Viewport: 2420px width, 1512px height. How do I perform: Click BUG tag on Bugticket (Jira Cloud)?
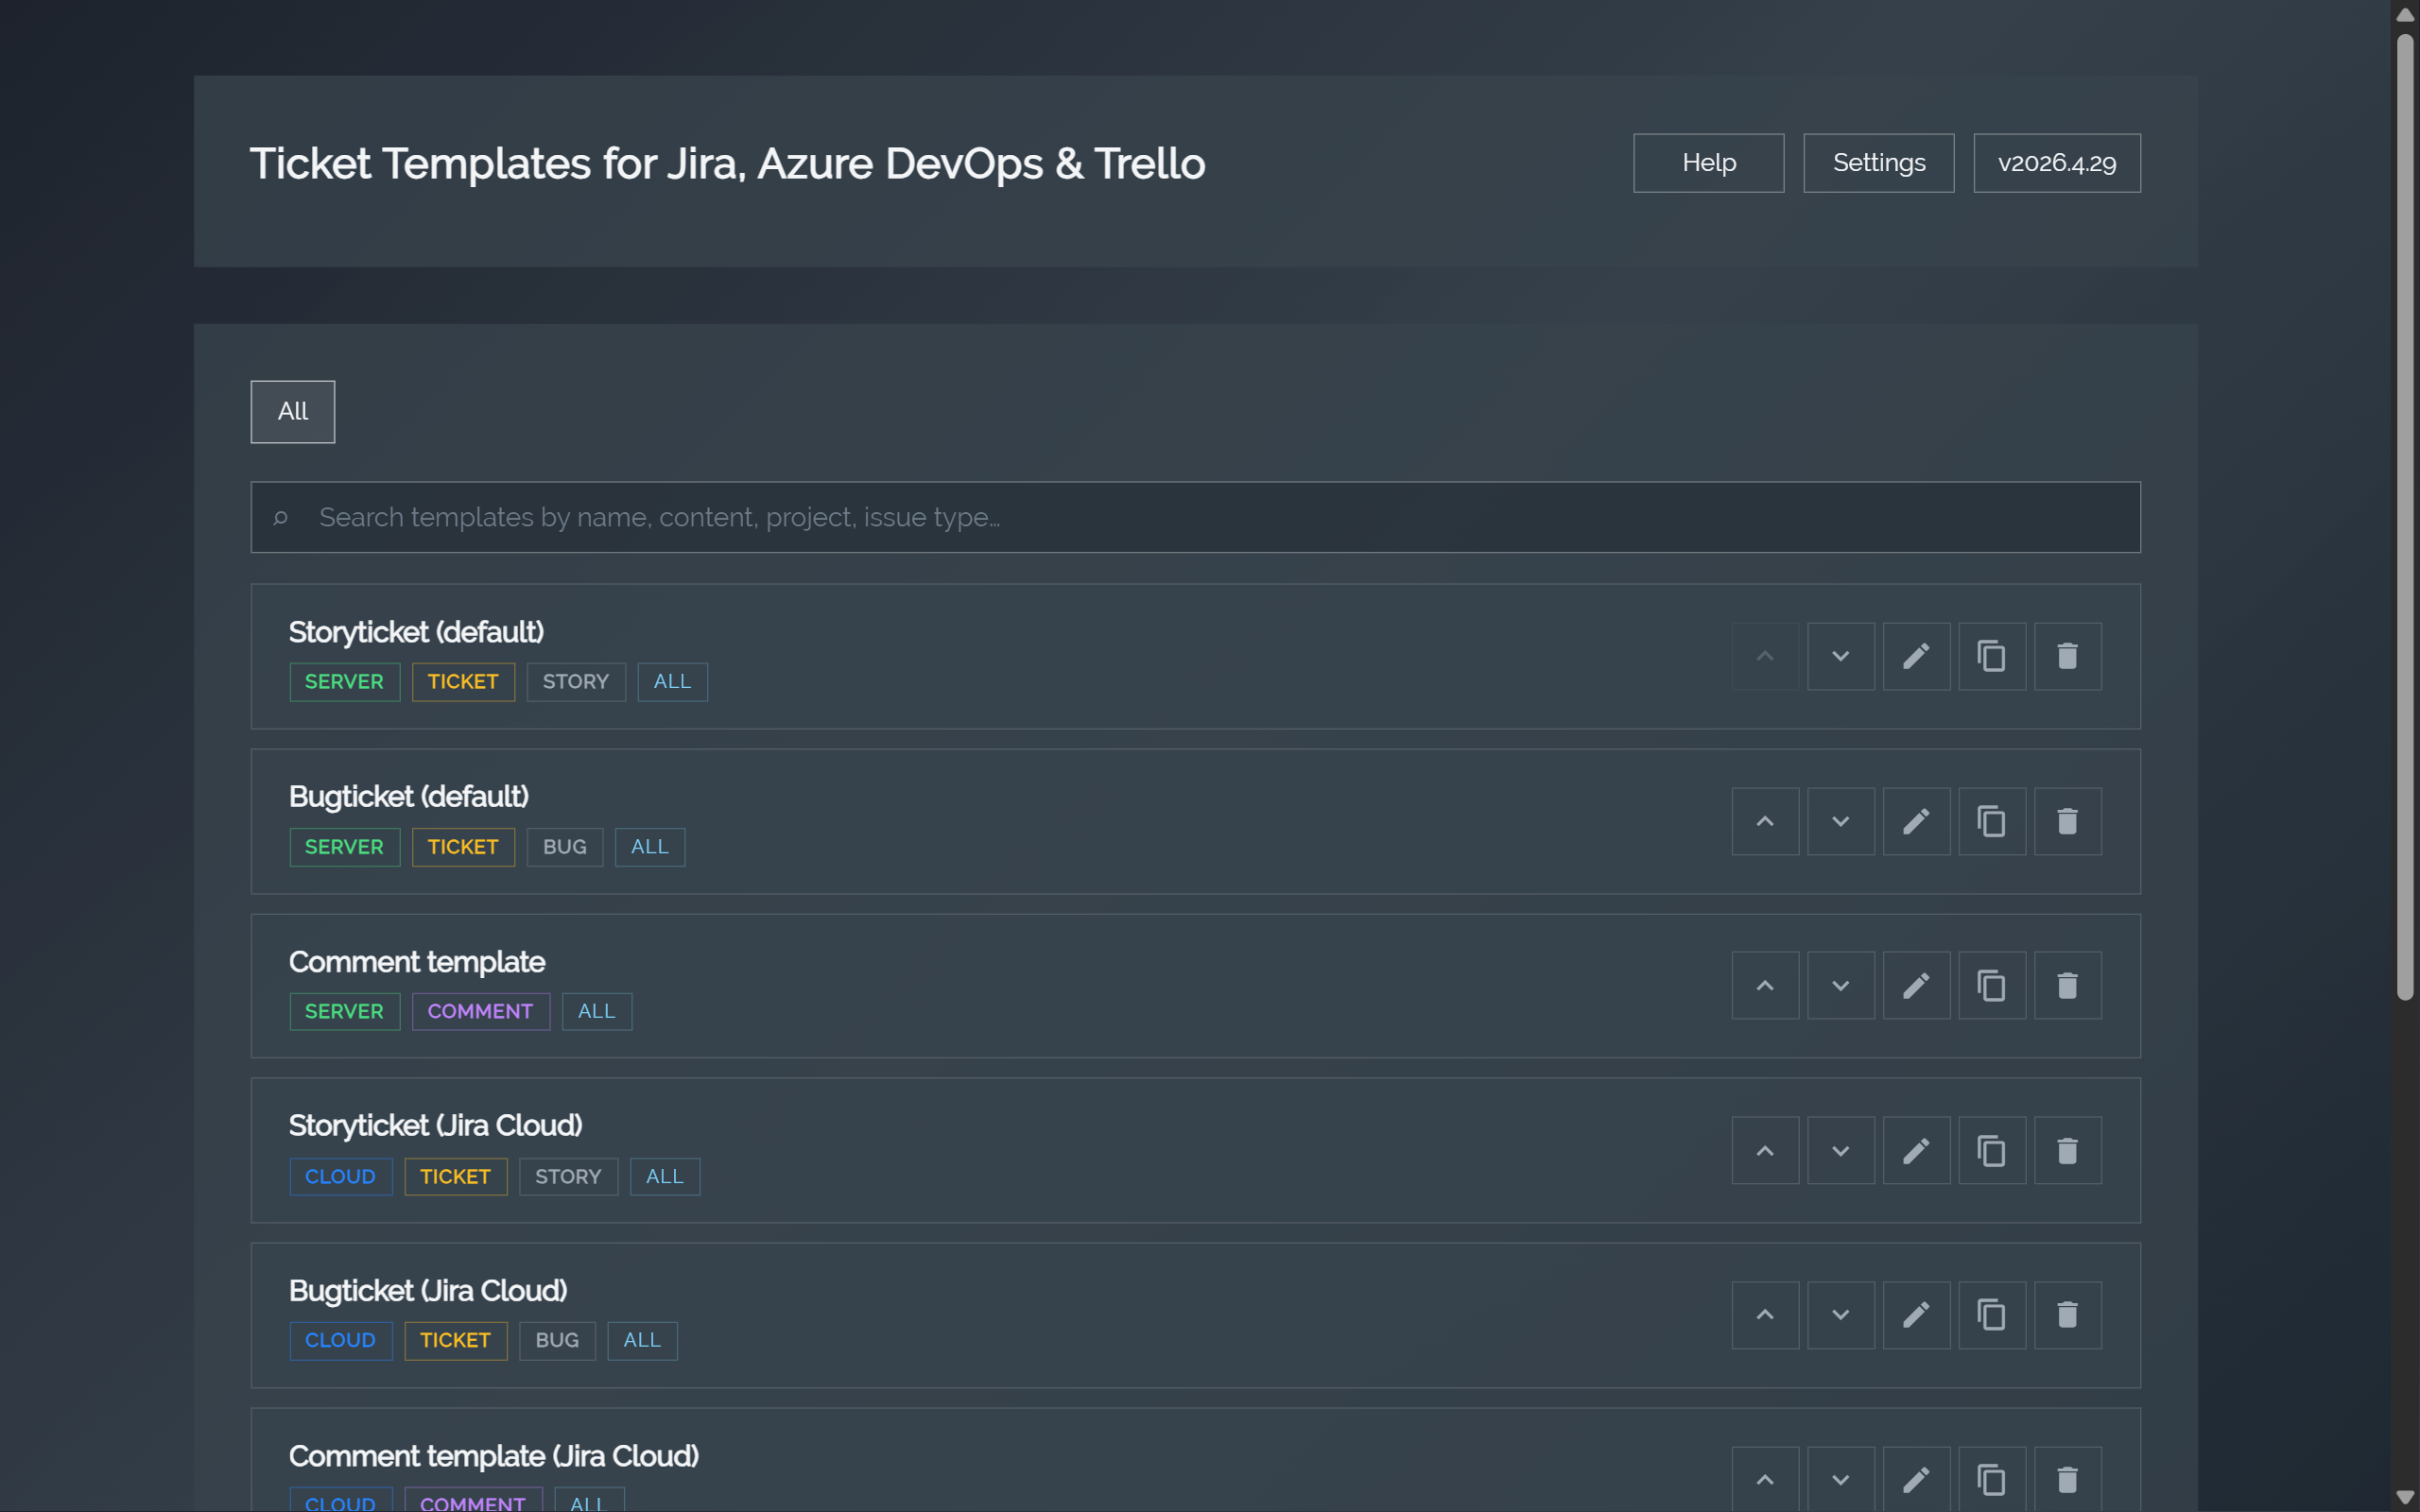(x=557, y=1341)
